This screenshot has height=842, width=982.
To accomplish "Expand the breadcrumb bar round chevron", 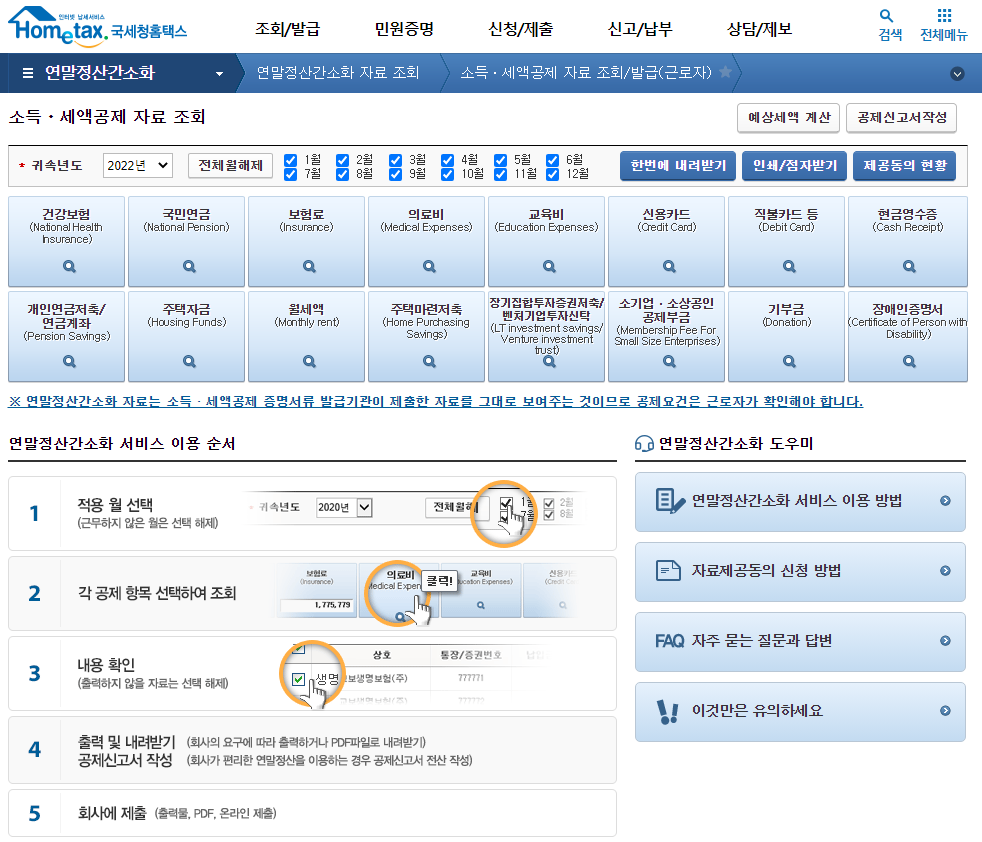I will coord(957,74).
